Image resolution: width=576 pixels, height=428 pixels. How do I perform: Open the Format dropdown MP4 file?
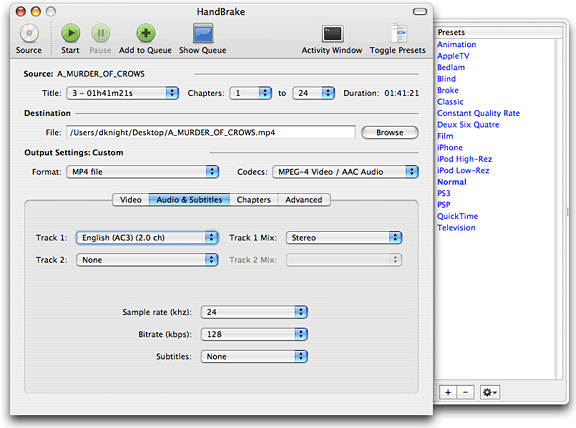(143, 172)
